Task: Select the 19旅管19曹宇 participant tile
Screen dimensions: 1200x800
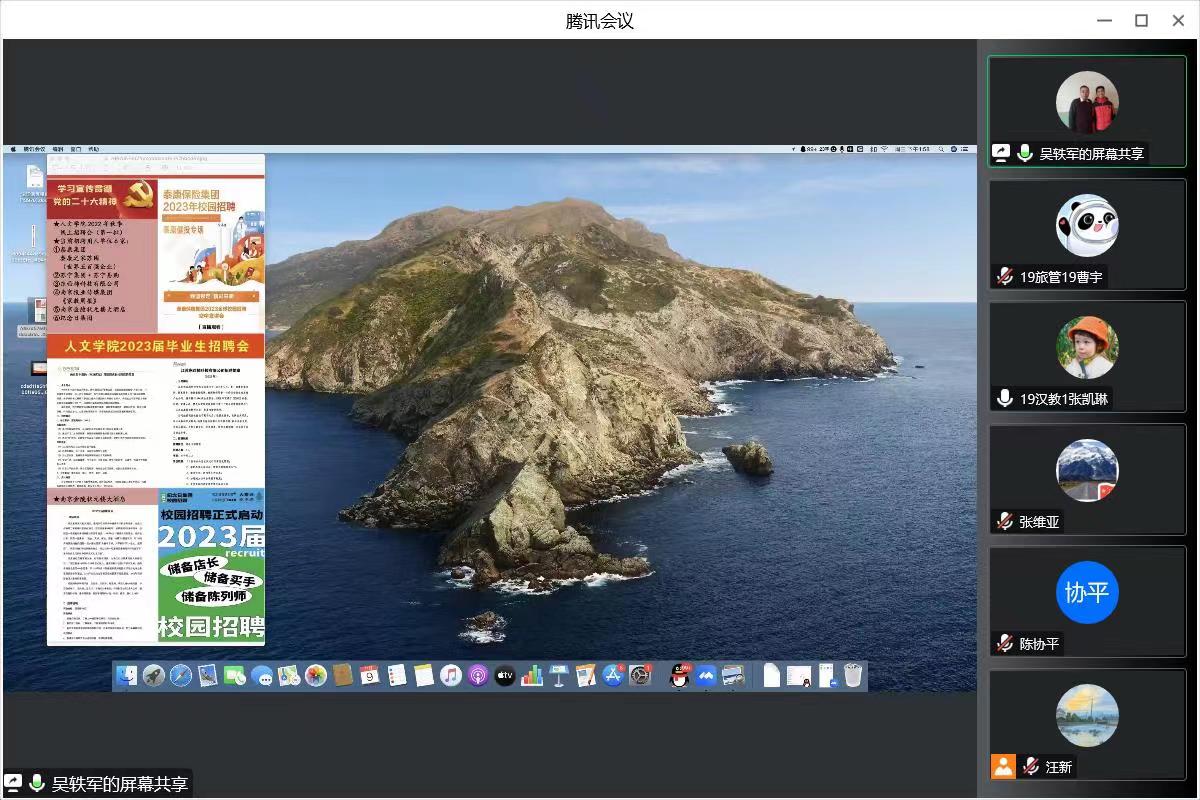Action: [x=1087, y=233]
